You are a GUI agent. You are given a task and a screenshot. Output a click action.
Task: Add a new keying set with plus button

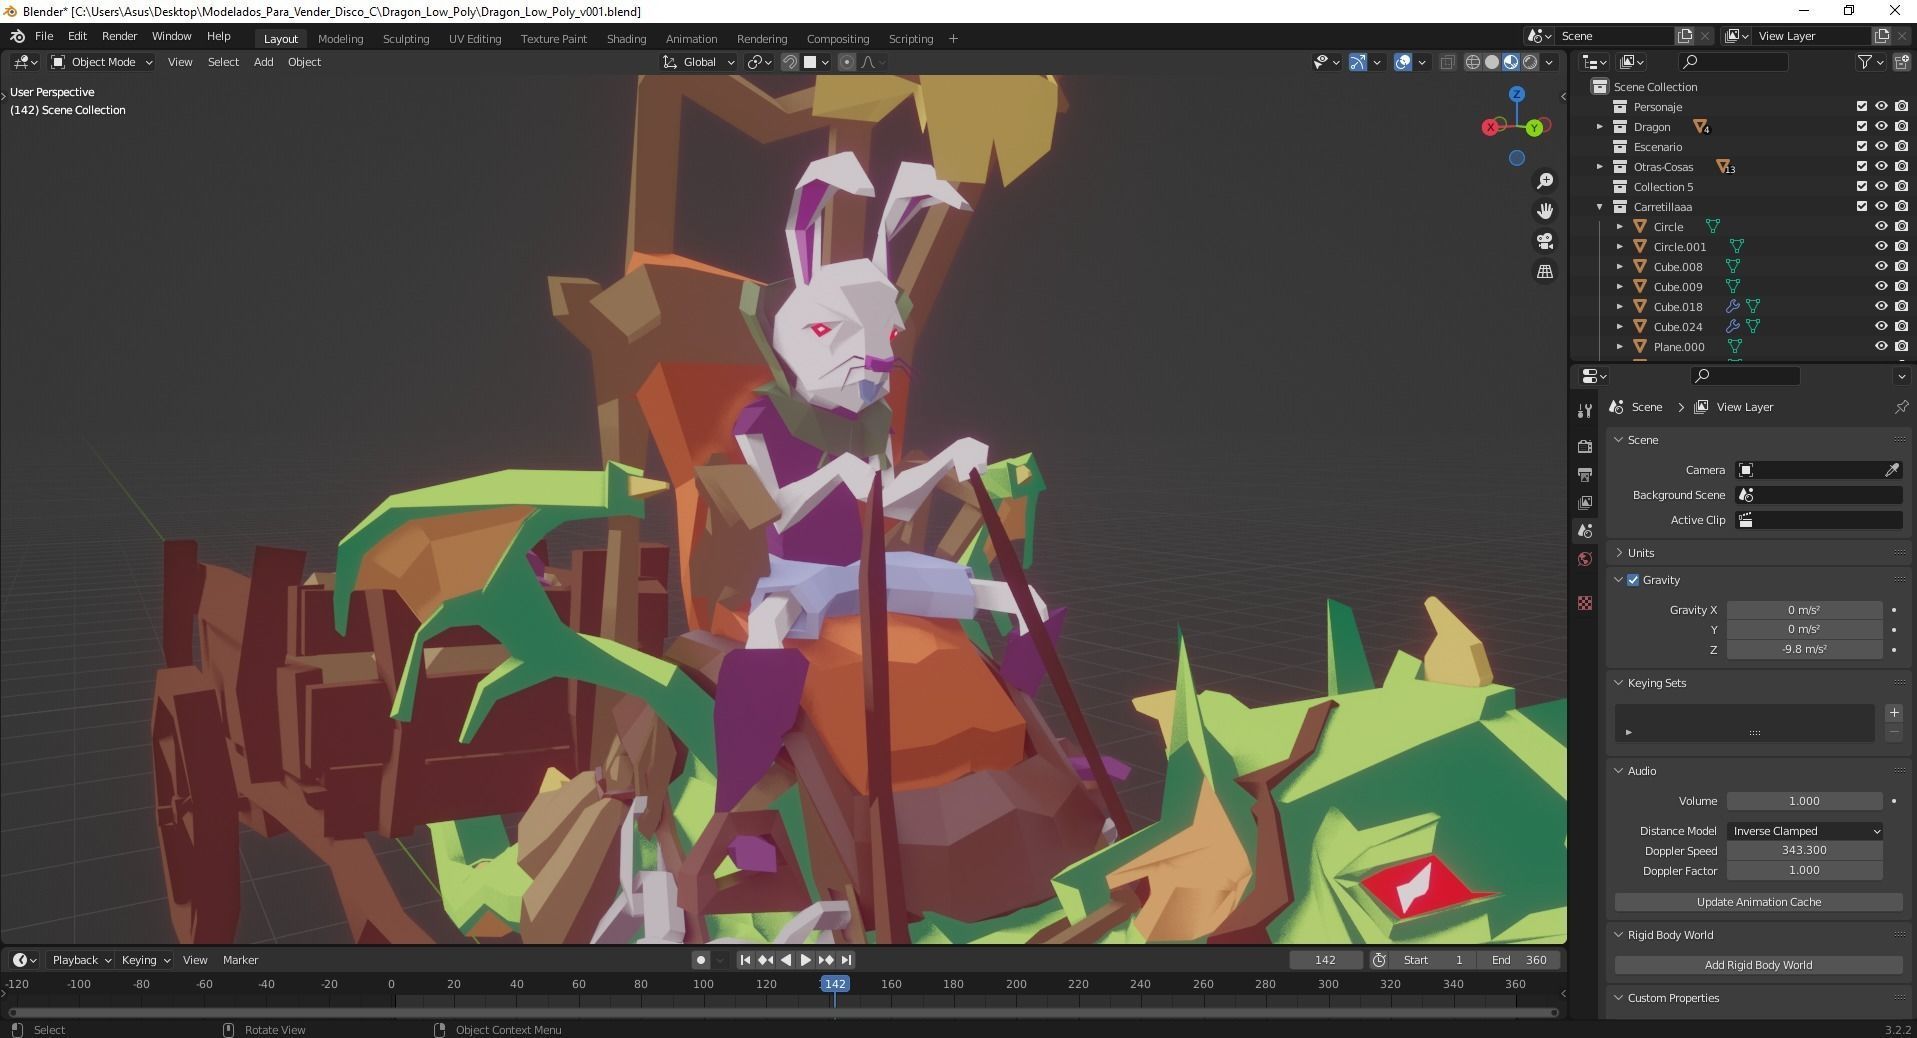click(1894, 713)
